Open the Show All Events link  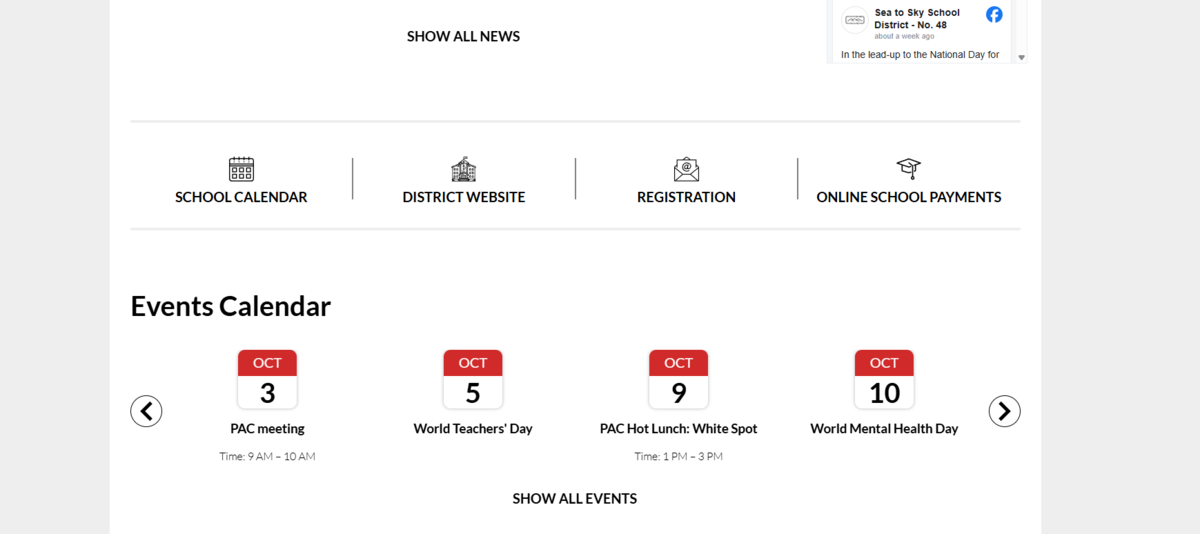574,498
